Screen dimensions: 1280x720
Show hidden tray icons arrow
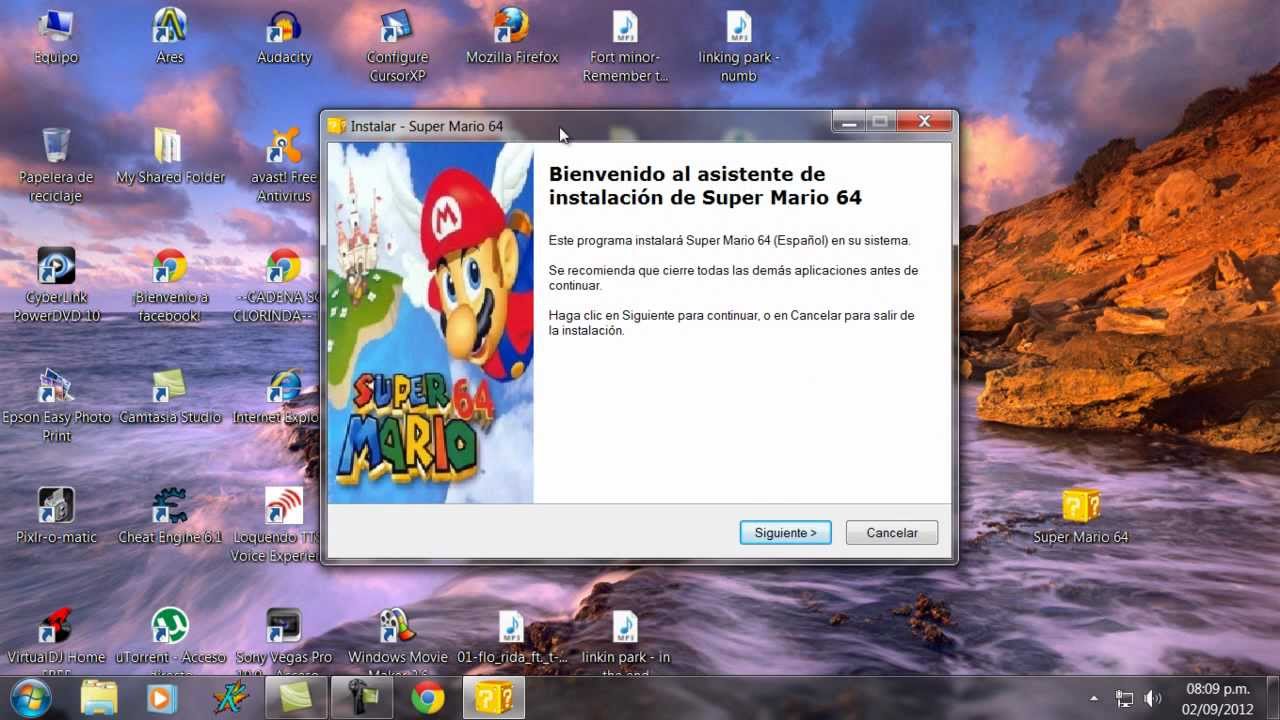click(x=1094, y=699)
